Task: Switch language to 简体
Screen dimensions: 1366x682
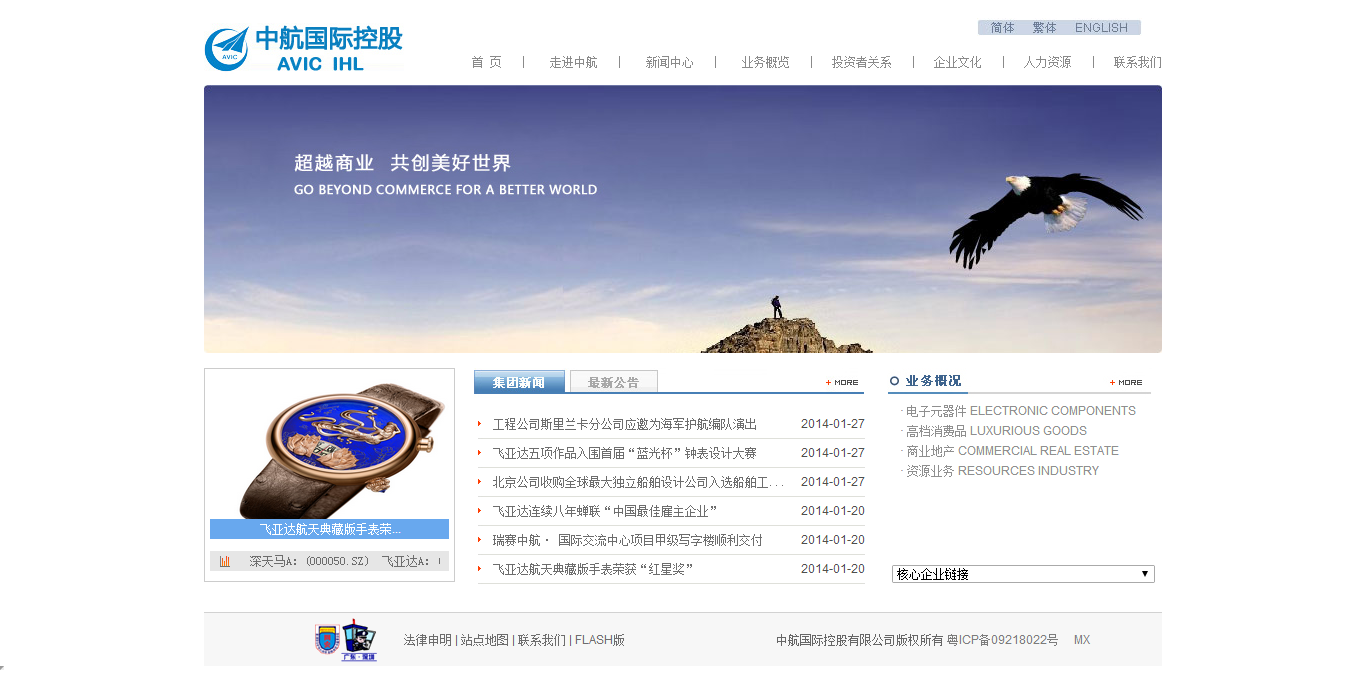Action: point(1002,28)
